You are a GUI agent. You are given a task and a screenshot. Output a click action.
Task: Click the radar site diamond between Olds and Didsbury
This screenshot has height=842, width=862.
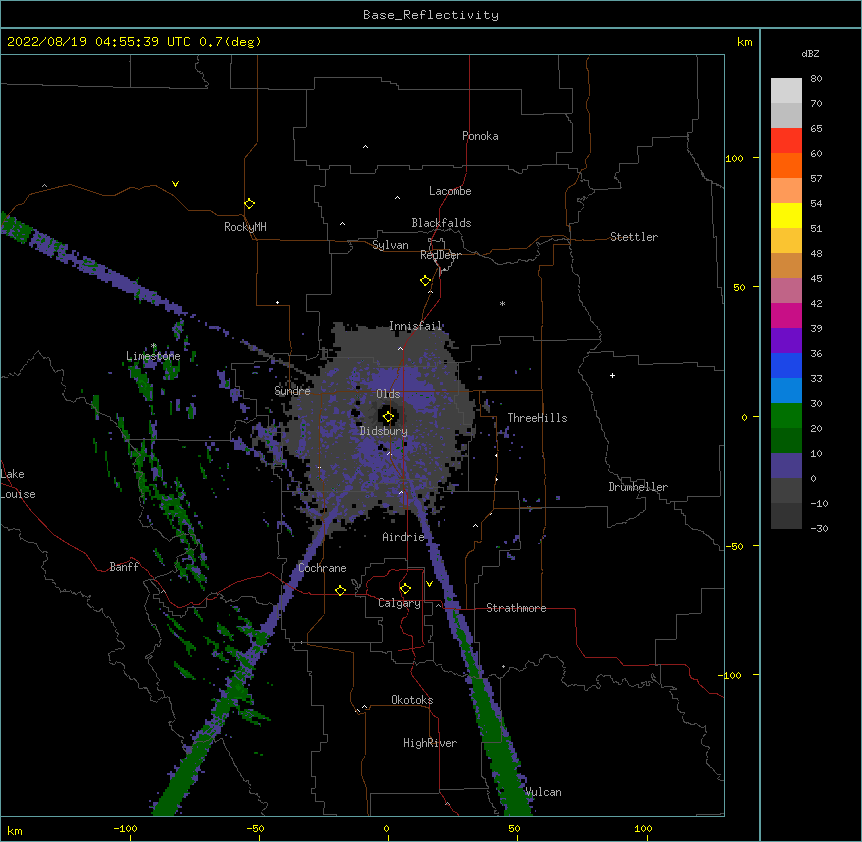click(x=388, y=417)
